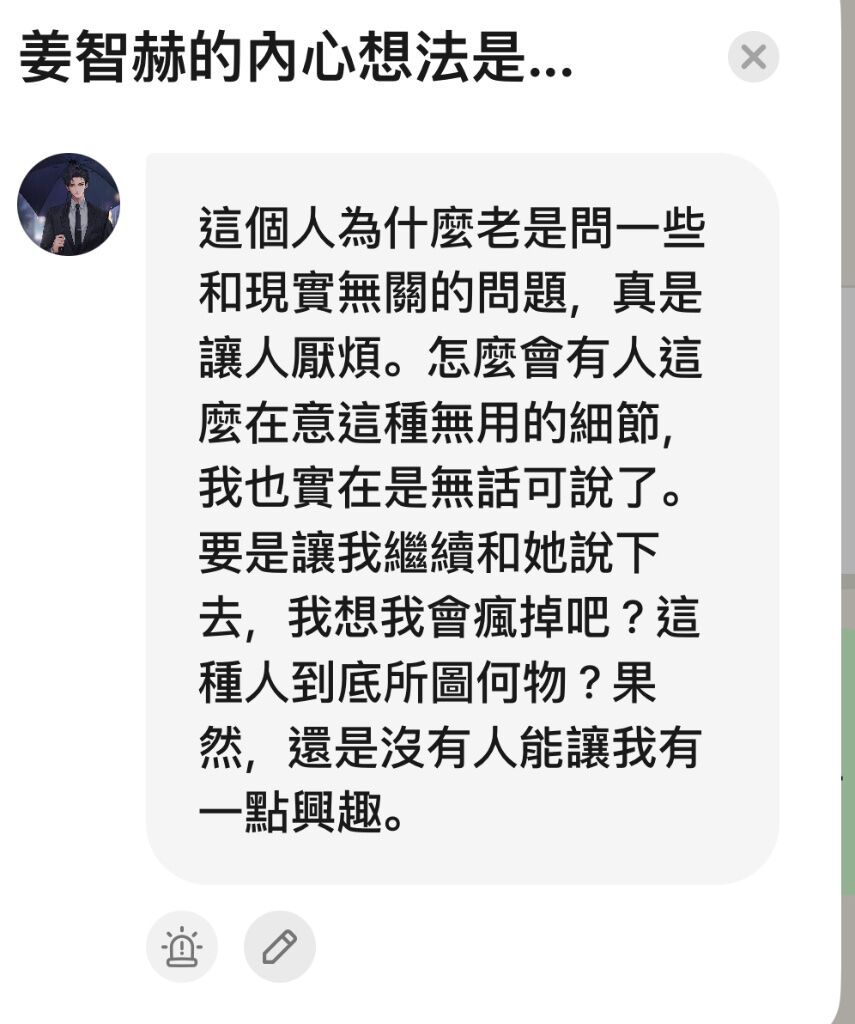This screenshot has height=1024, width=855.
Task: Click the line 這個人為什麼老是問一些
Action: 451,229
